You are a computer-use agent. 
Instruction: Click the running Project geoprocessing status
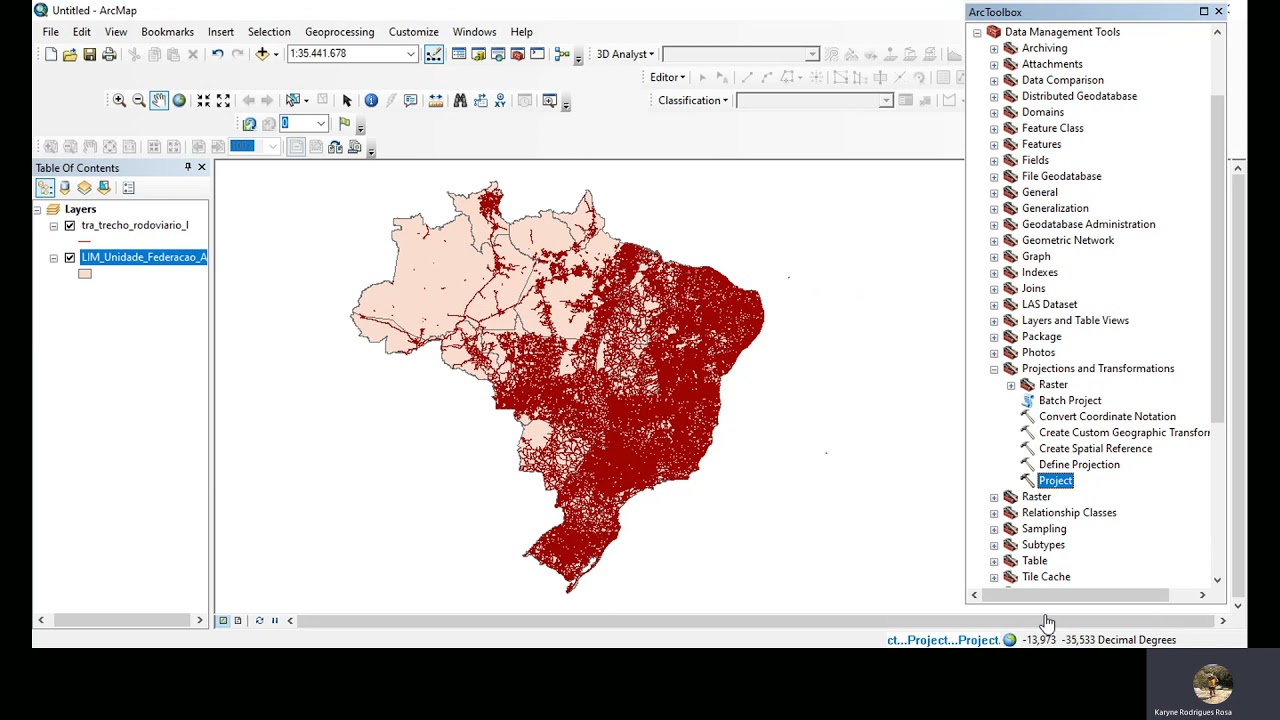943,640
